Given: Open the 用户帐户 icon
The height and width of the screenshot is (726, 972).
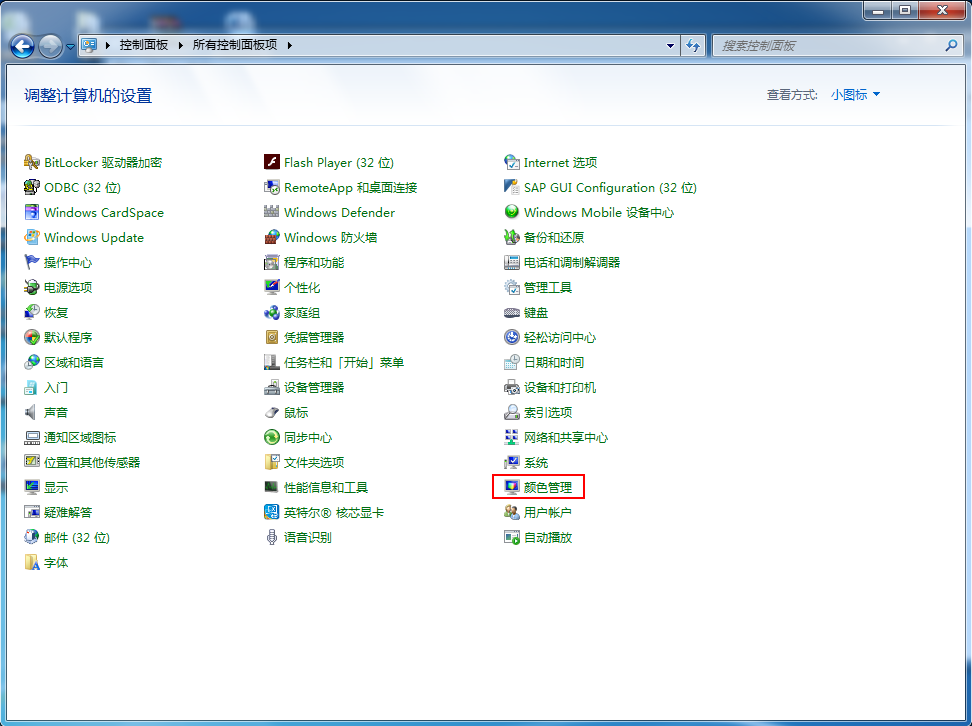Looking at the screenshot, I should (511, 512).
